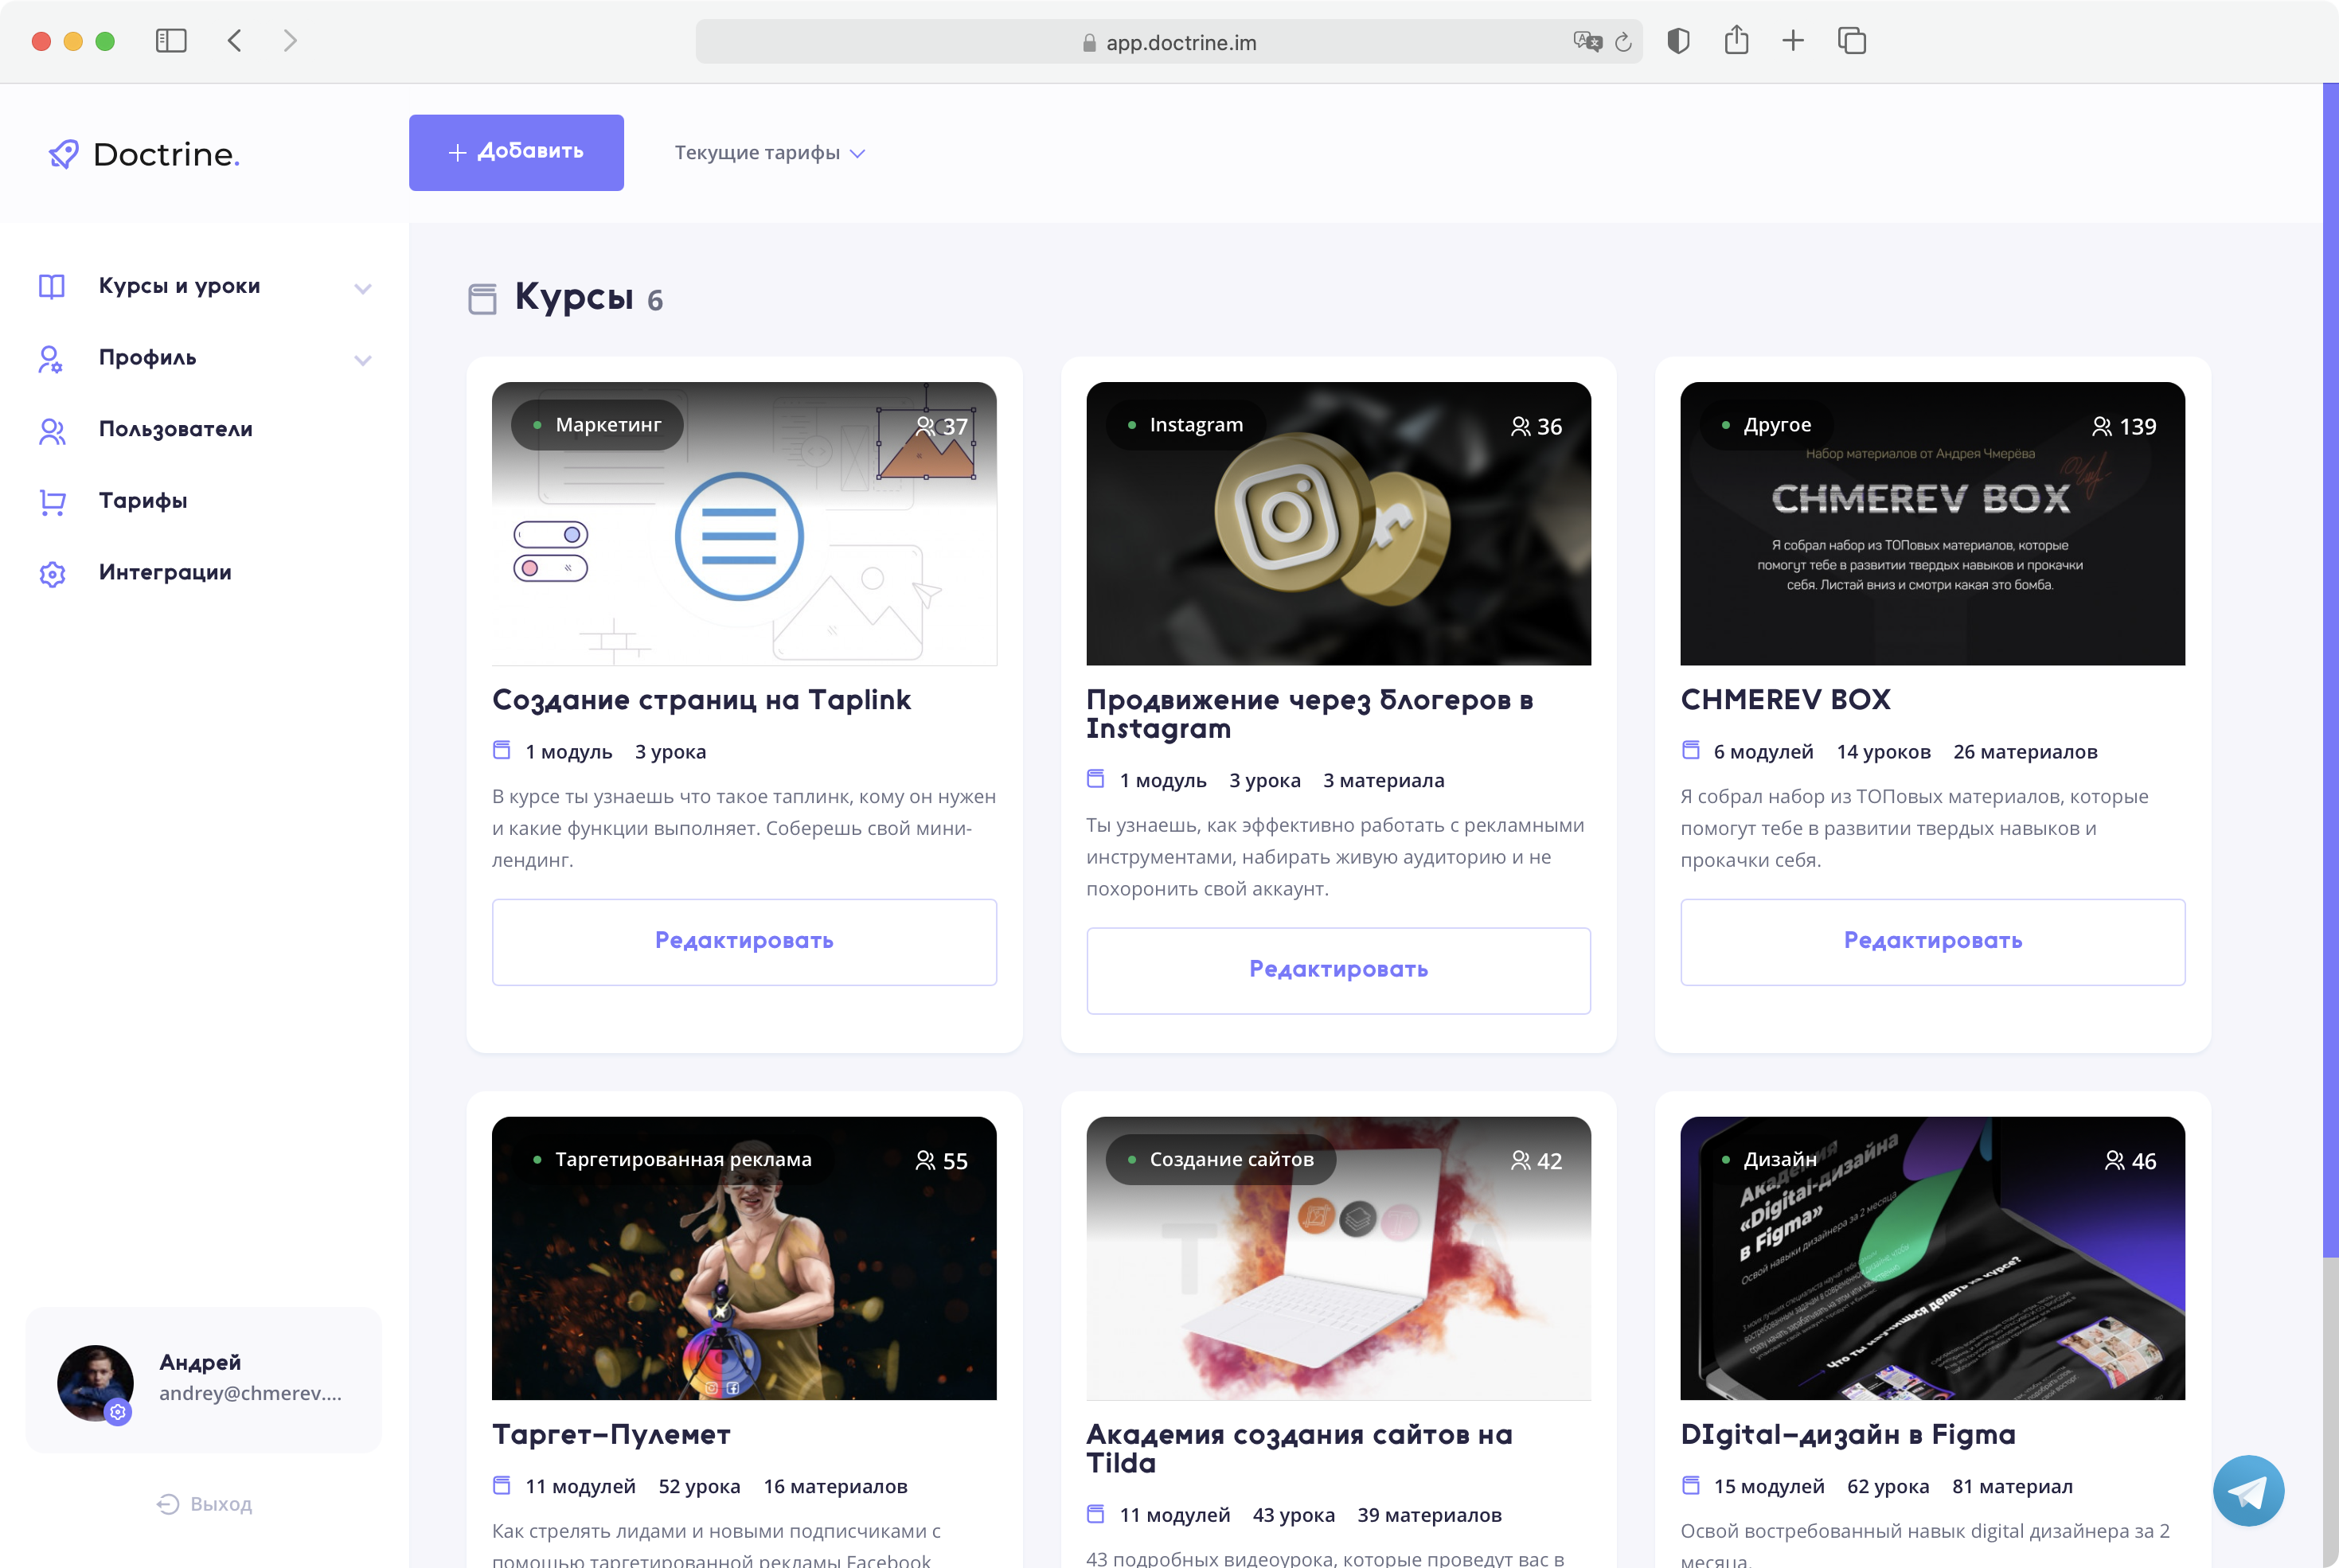Click Редактировать for Taplink course
2339x1568 pixels.
pyautogui.click(x=744, y=941)
